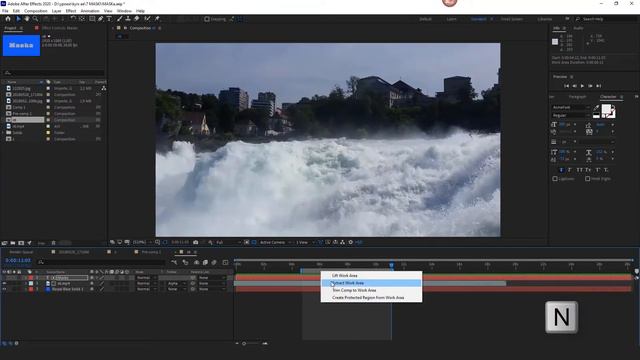This screenshot has width=640, height=360.
Task: Select the Roto Brush tool
Action: 147,19
